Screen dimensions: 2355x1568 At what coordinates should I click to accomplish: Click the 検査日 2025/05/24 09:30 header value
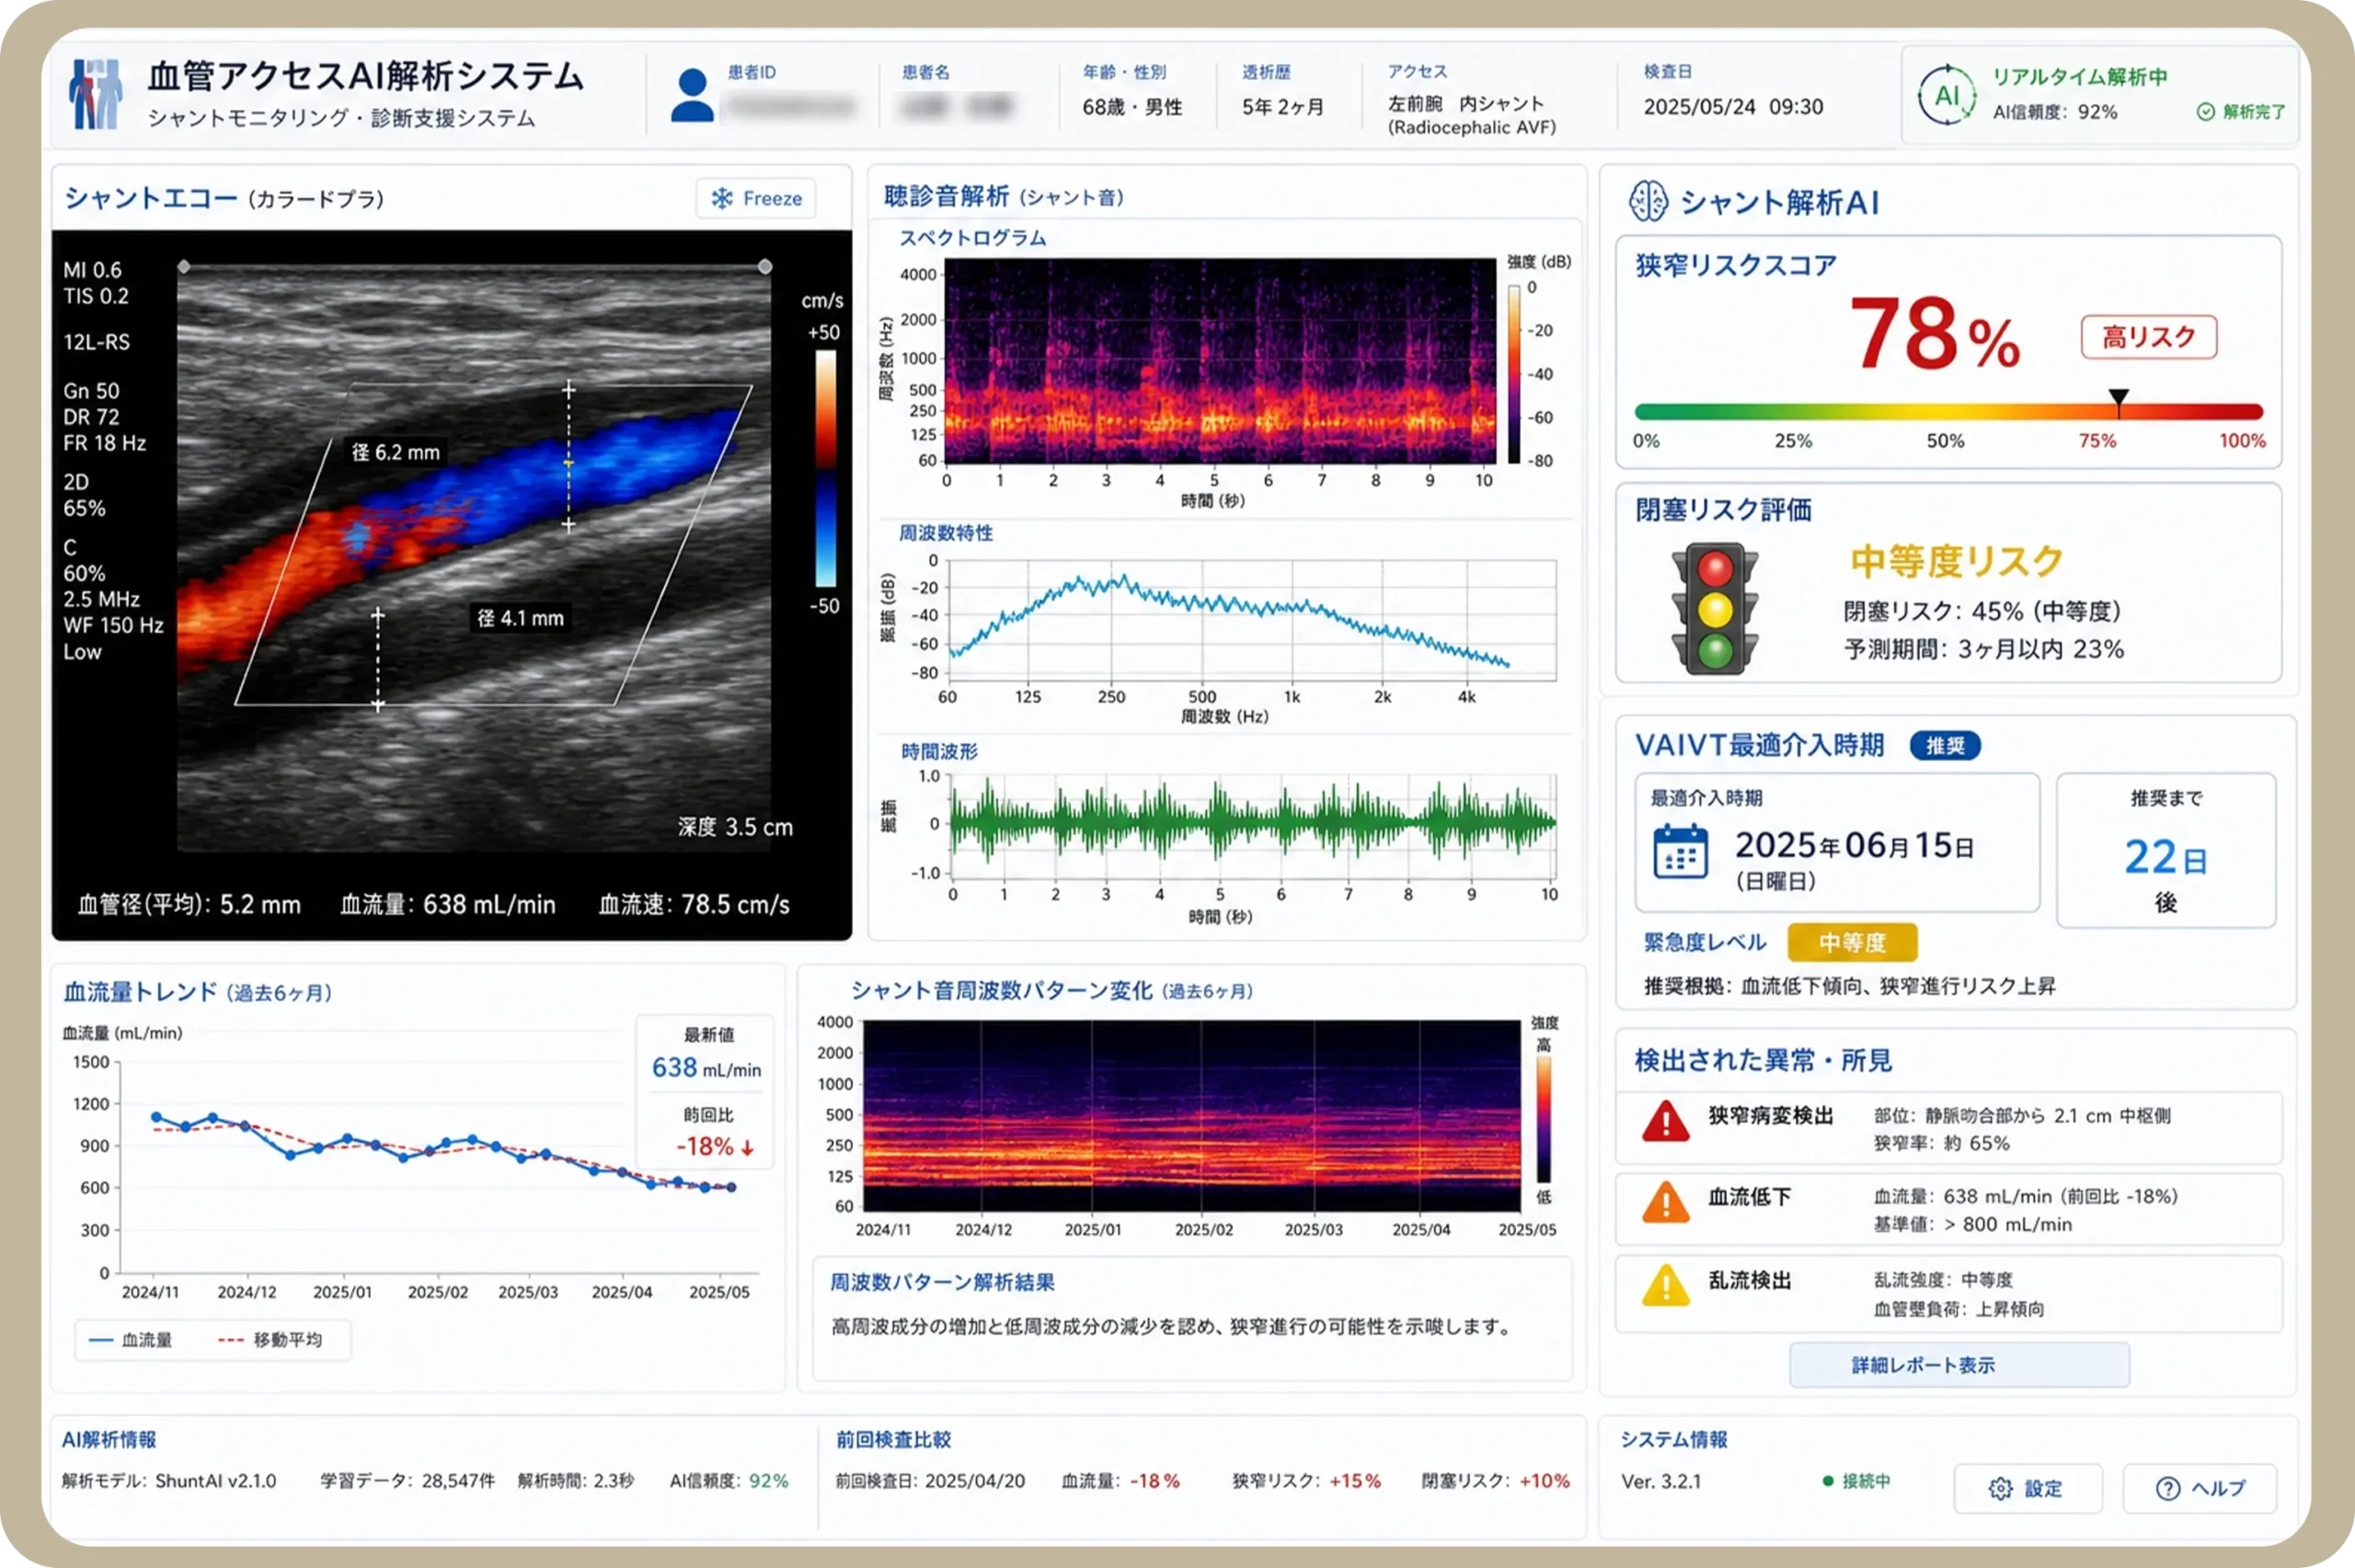1733,107
